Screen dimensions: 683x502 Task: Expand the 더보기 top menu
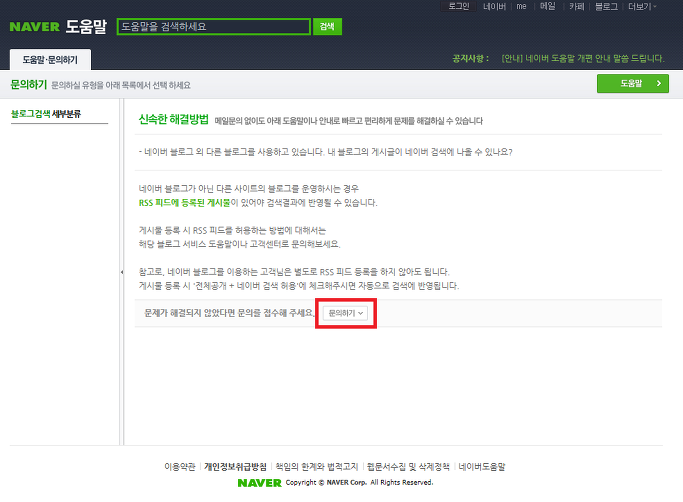(642, 7)
